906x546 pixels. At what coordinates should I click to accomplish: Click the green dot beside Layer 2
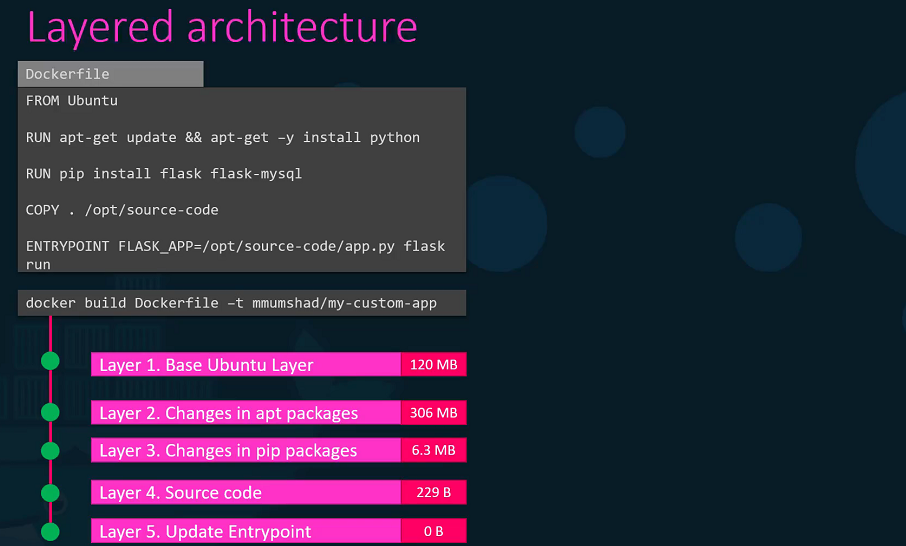50,411
